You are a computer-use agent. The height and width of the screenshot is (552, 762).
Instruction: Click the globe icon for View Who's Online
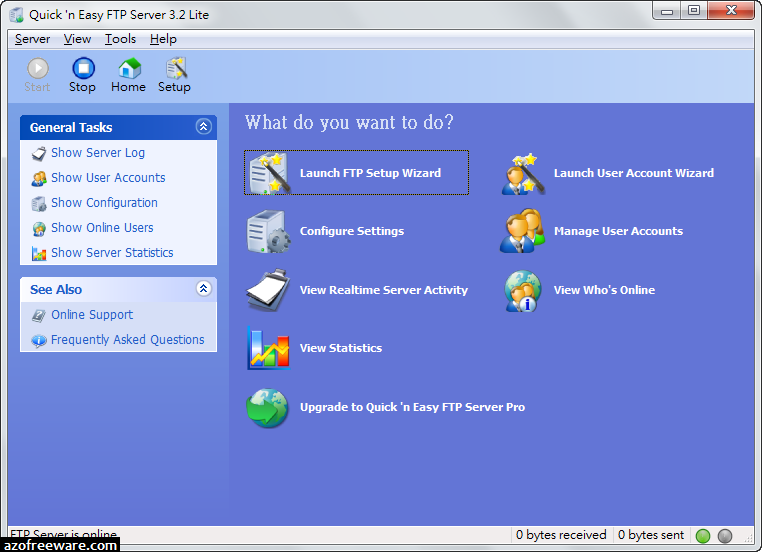pyautogui.click(x=523, y=291)
